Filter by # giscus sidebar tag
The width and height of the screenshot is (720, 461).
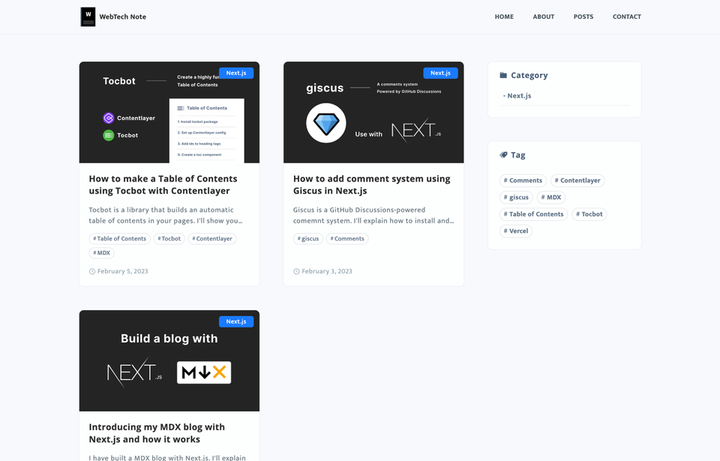516,197
